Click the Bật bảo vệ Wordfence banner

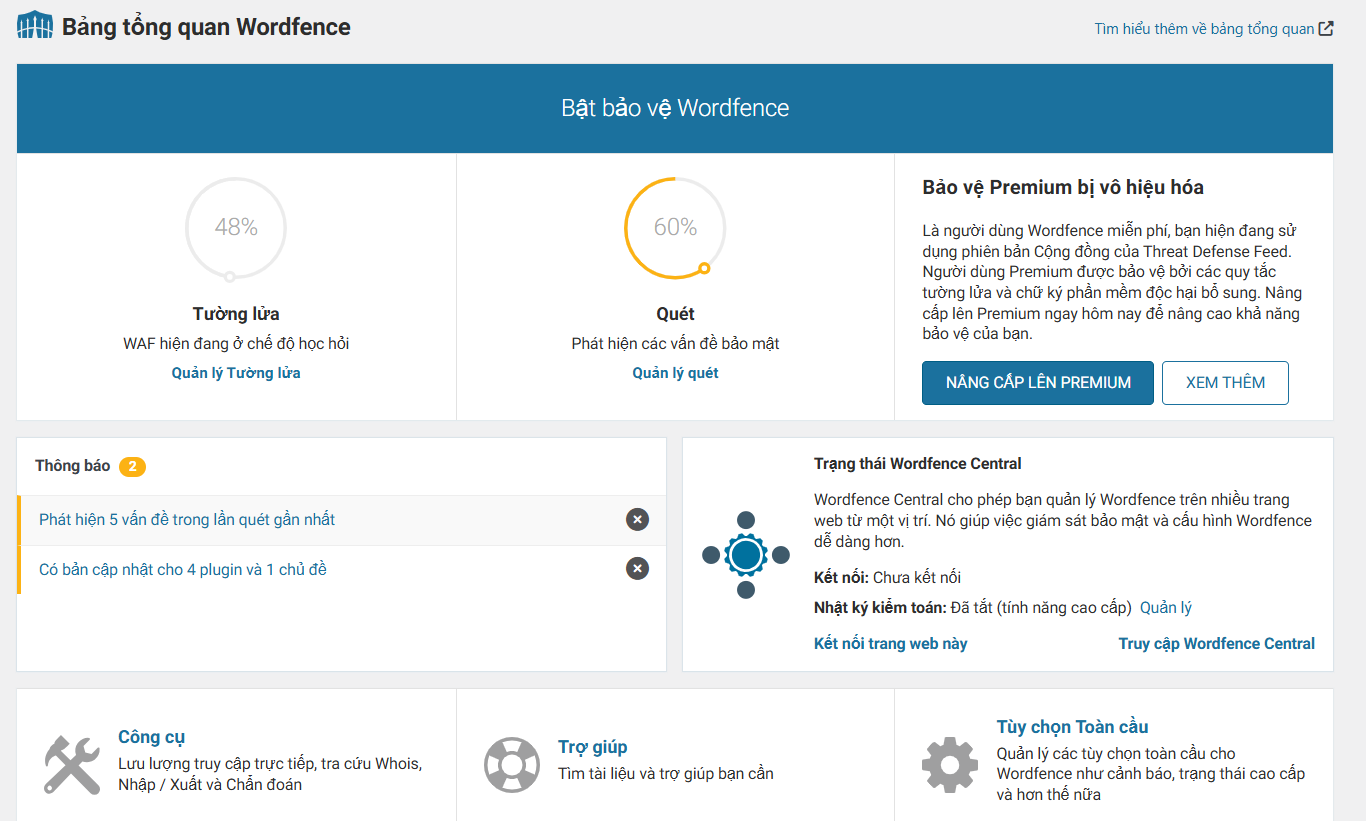click(675, 108)
